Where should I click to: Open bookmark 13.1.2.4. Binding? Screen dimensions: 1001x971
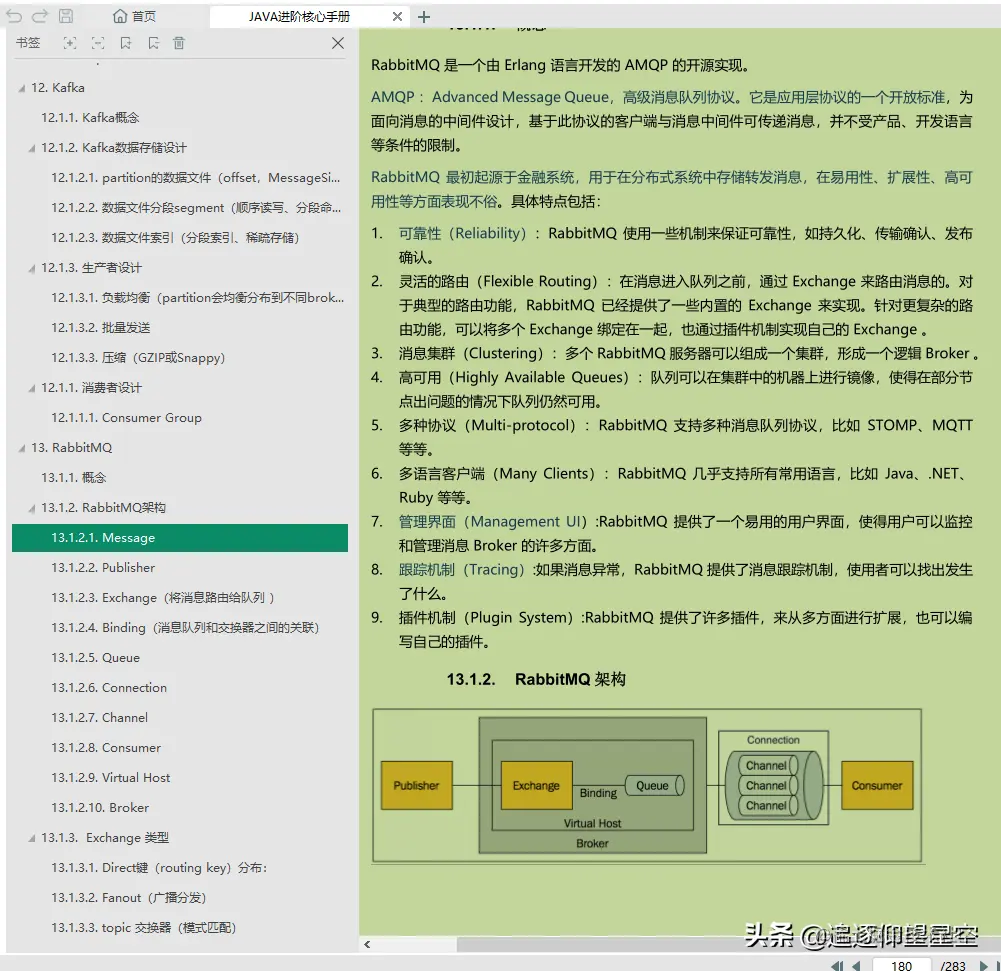[185, 628]
